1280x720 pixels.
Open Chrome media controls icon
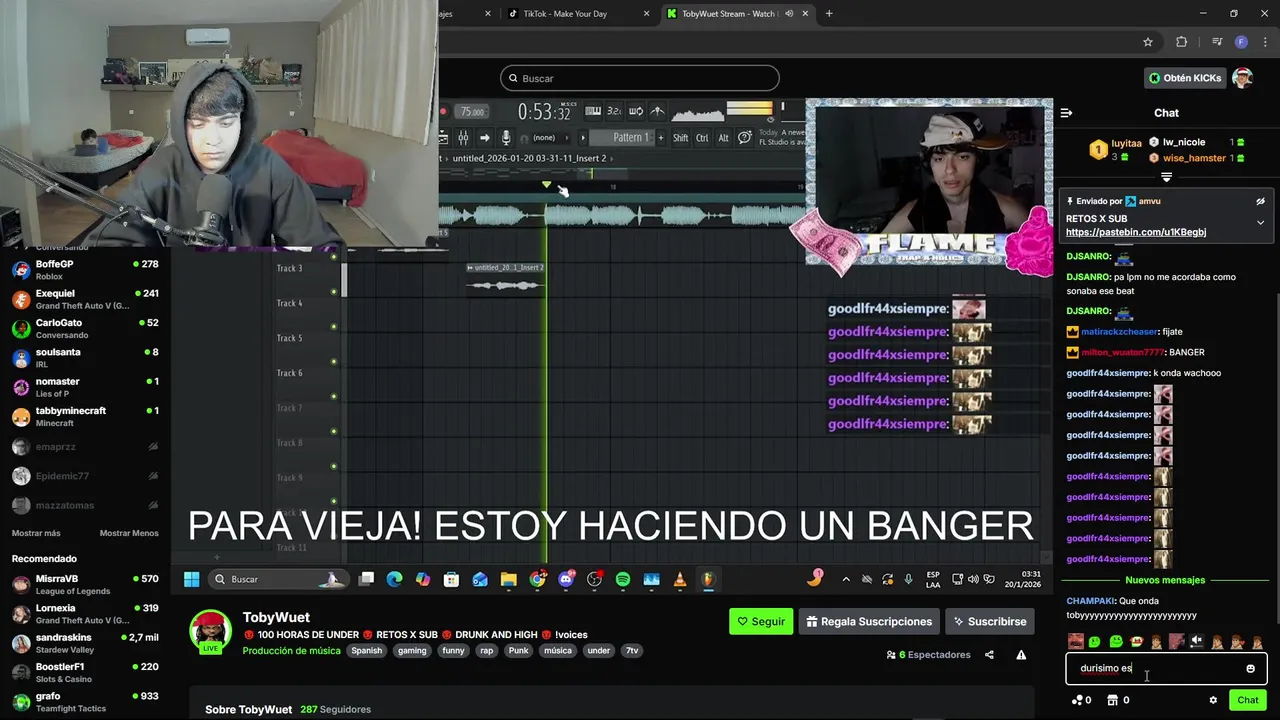tap(1217, 42)
